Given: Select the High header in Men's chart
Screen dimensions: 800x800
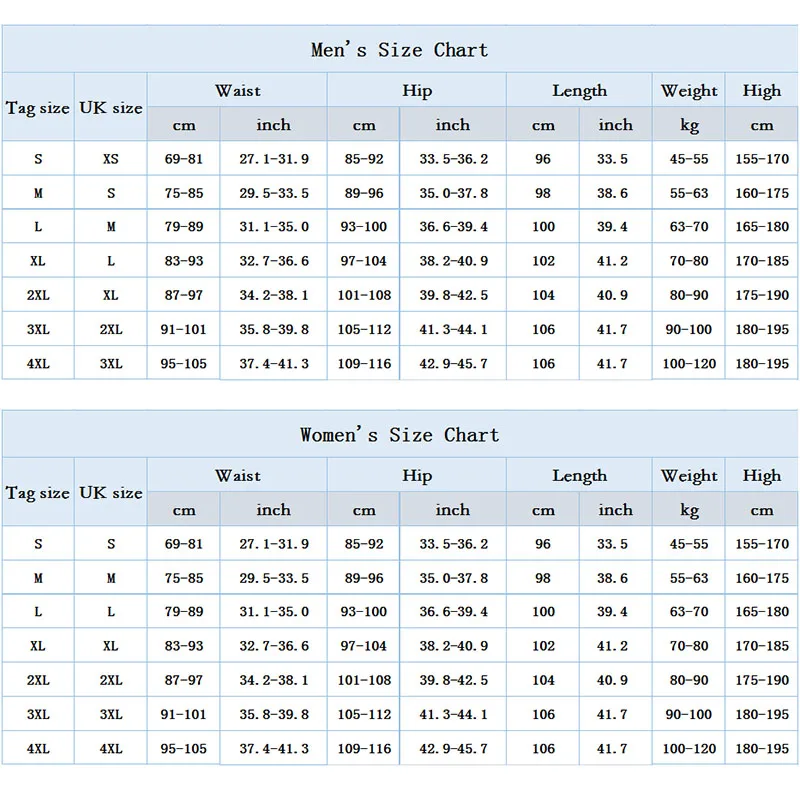Looking at the screenshot, I should coord(762,91).
